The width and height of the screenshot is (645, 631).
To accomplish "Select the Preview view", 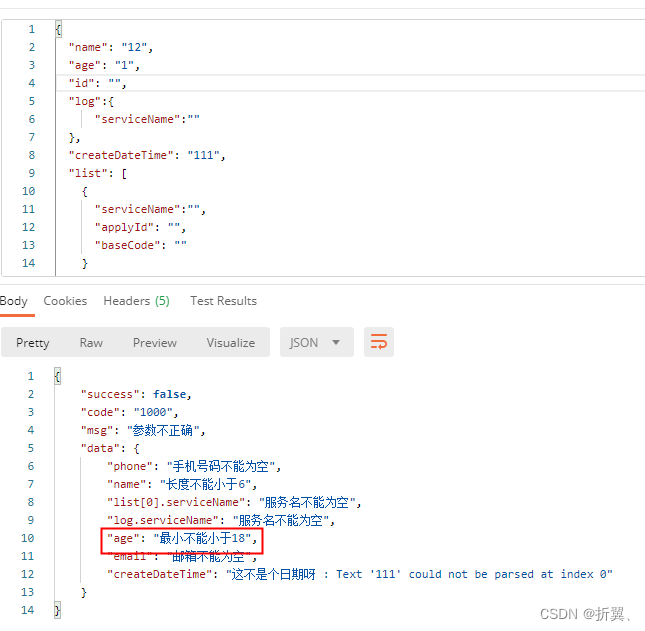I will (155, 343).
